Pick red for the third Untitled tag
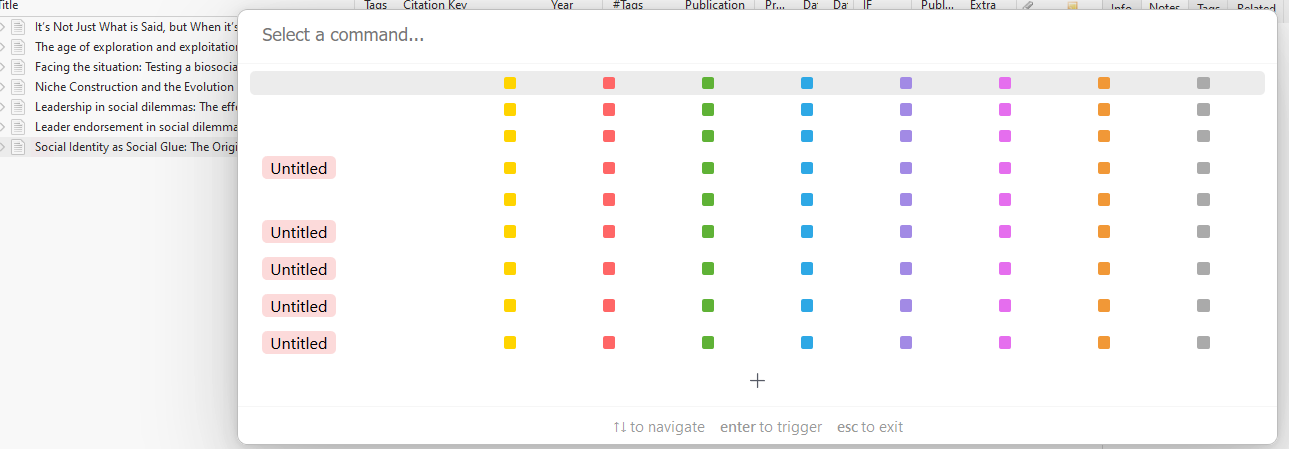 (609, 269)
